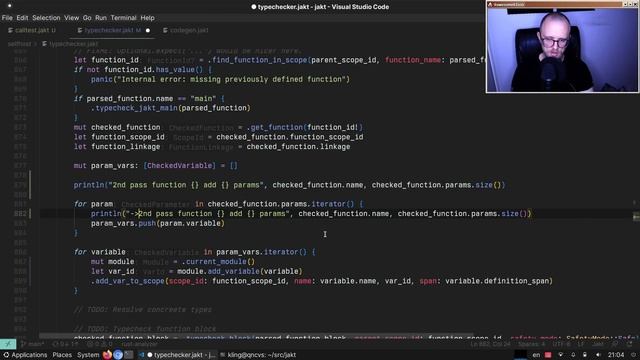Open the Go menu
640x360 pixels.
click(87, 18)
